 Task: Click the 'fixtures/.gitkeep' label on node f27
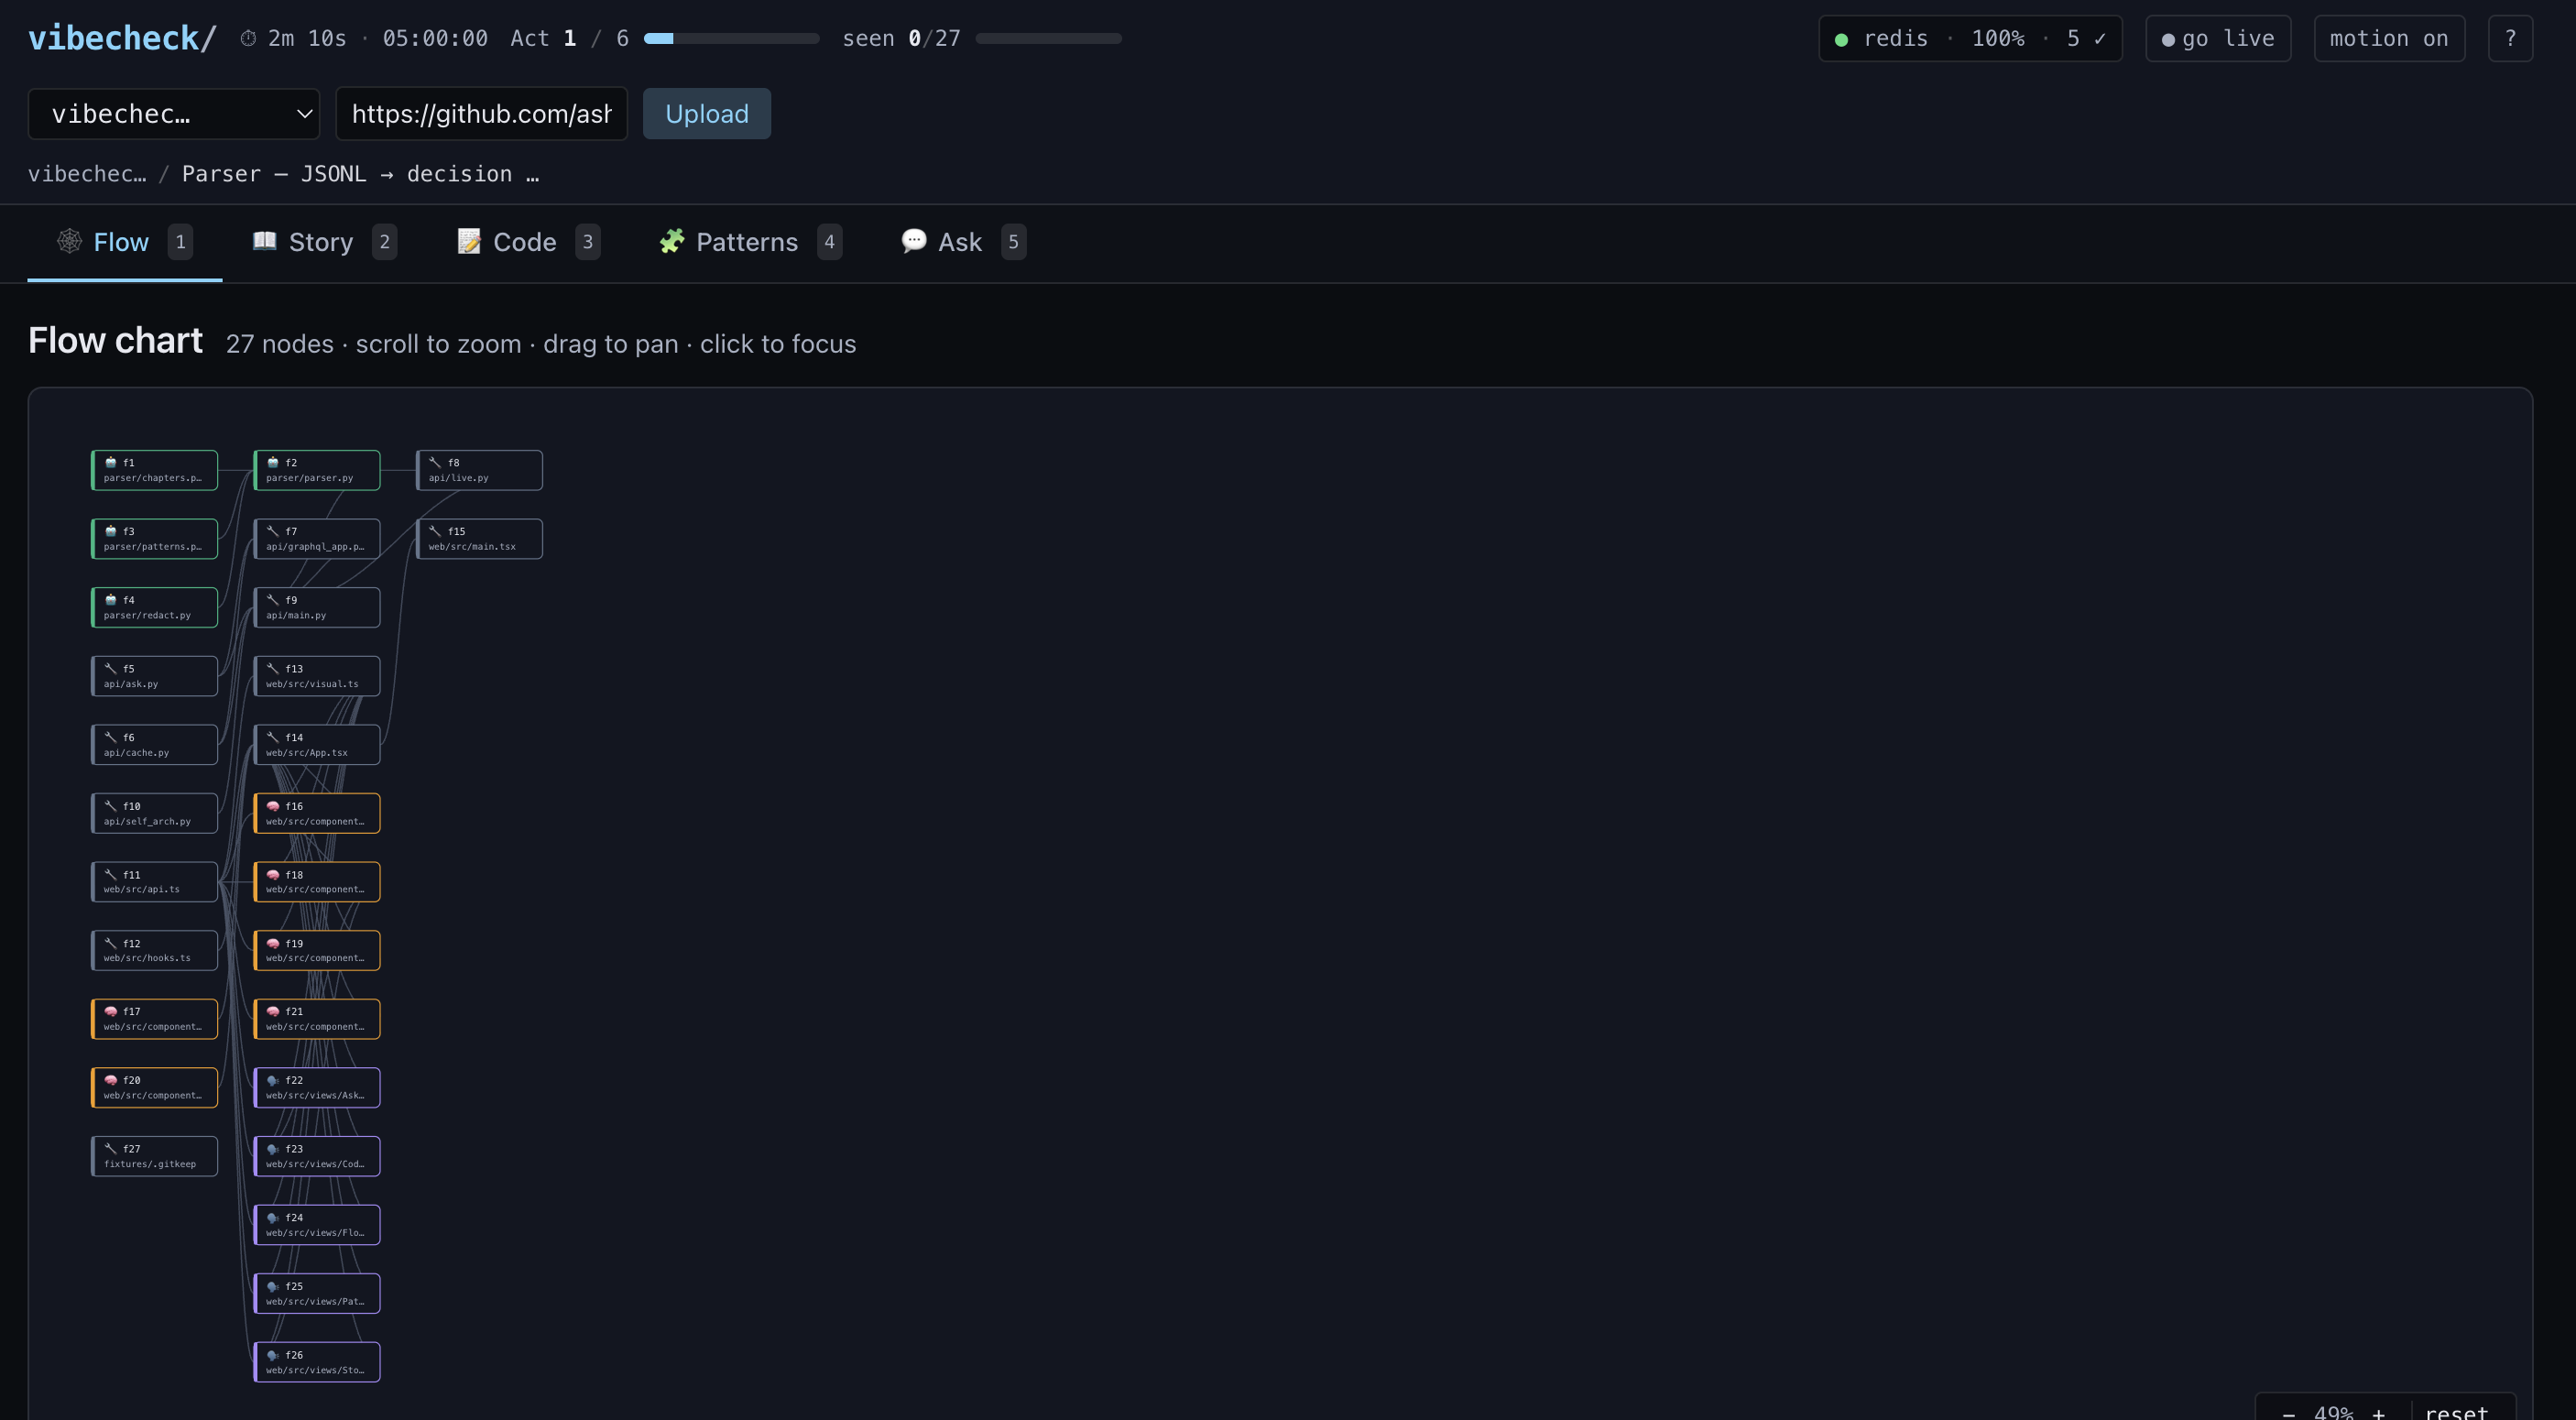point(150,1164)
